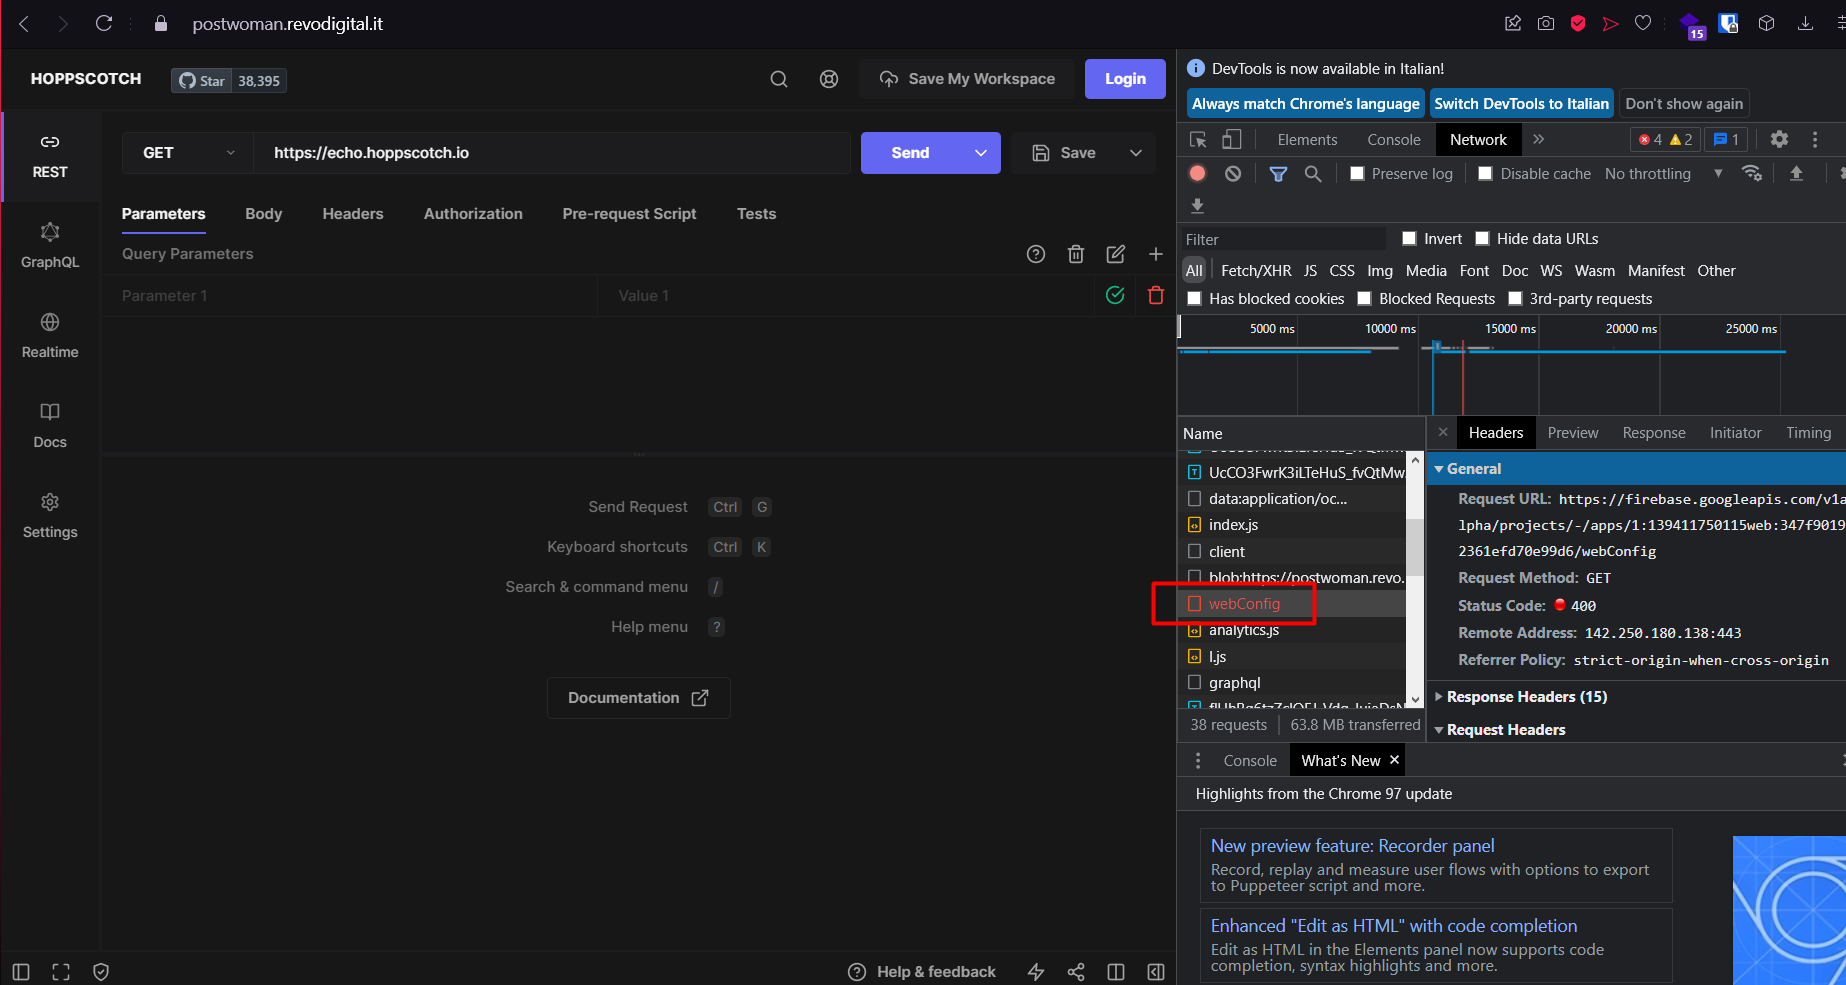Screen dimensions: 1846x985
Task: Toggle the device toolbar in DevTools
Action: coord(1232,139)
